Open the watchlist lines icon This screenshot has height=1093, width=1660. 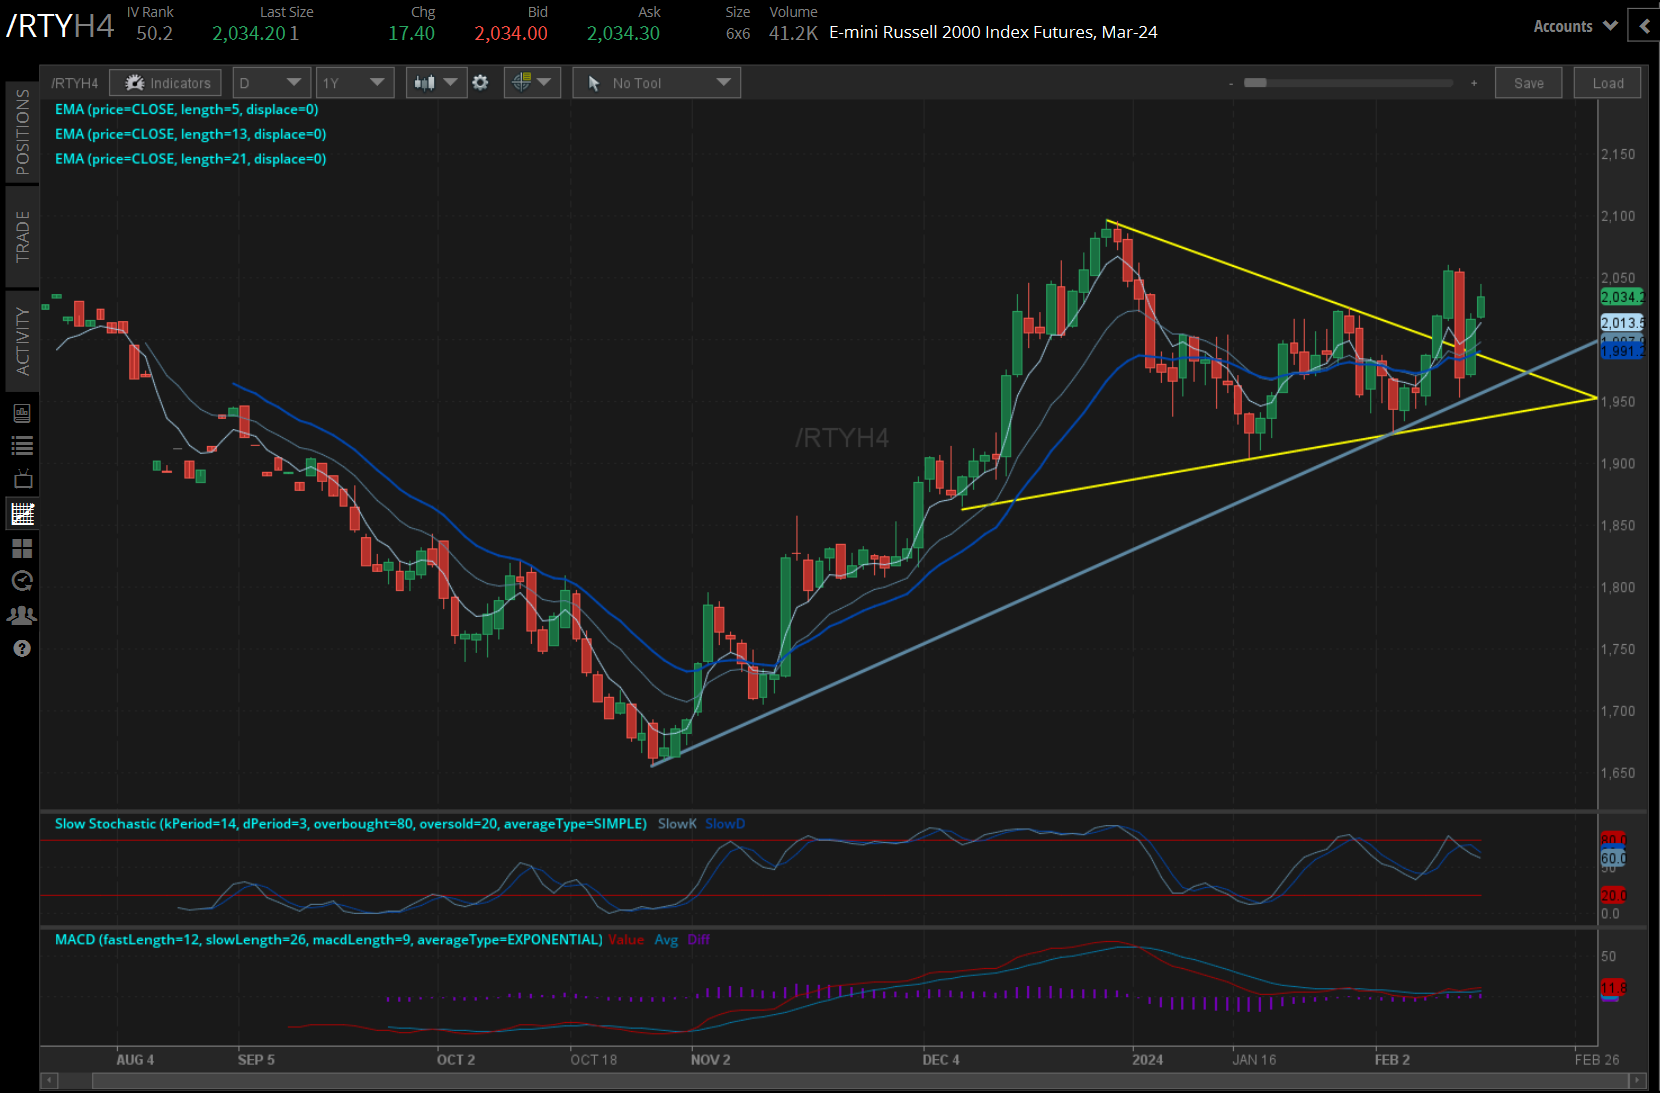tap(22, 446)
